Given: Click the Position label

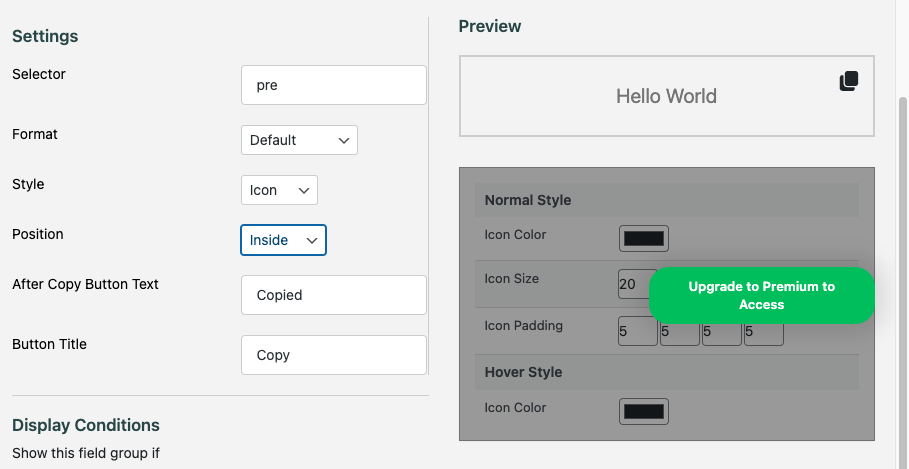Looking at the screenshot, I should pyautogui.click(x=38, y=234).
